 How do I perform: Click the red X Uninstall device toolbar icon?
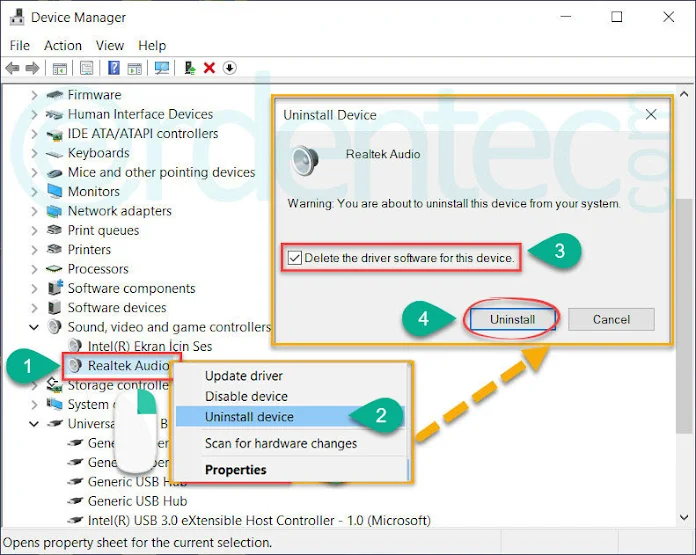coord(209,68)
